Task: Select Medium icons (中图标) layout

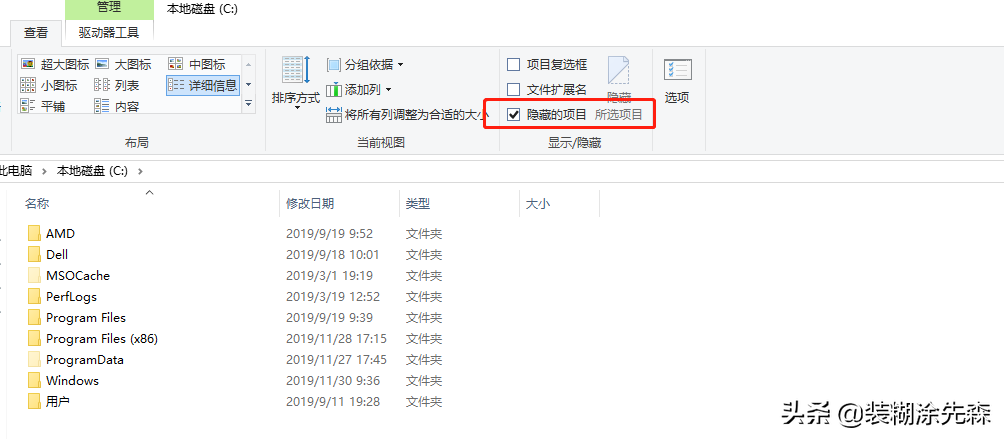Action: [197, 64]
